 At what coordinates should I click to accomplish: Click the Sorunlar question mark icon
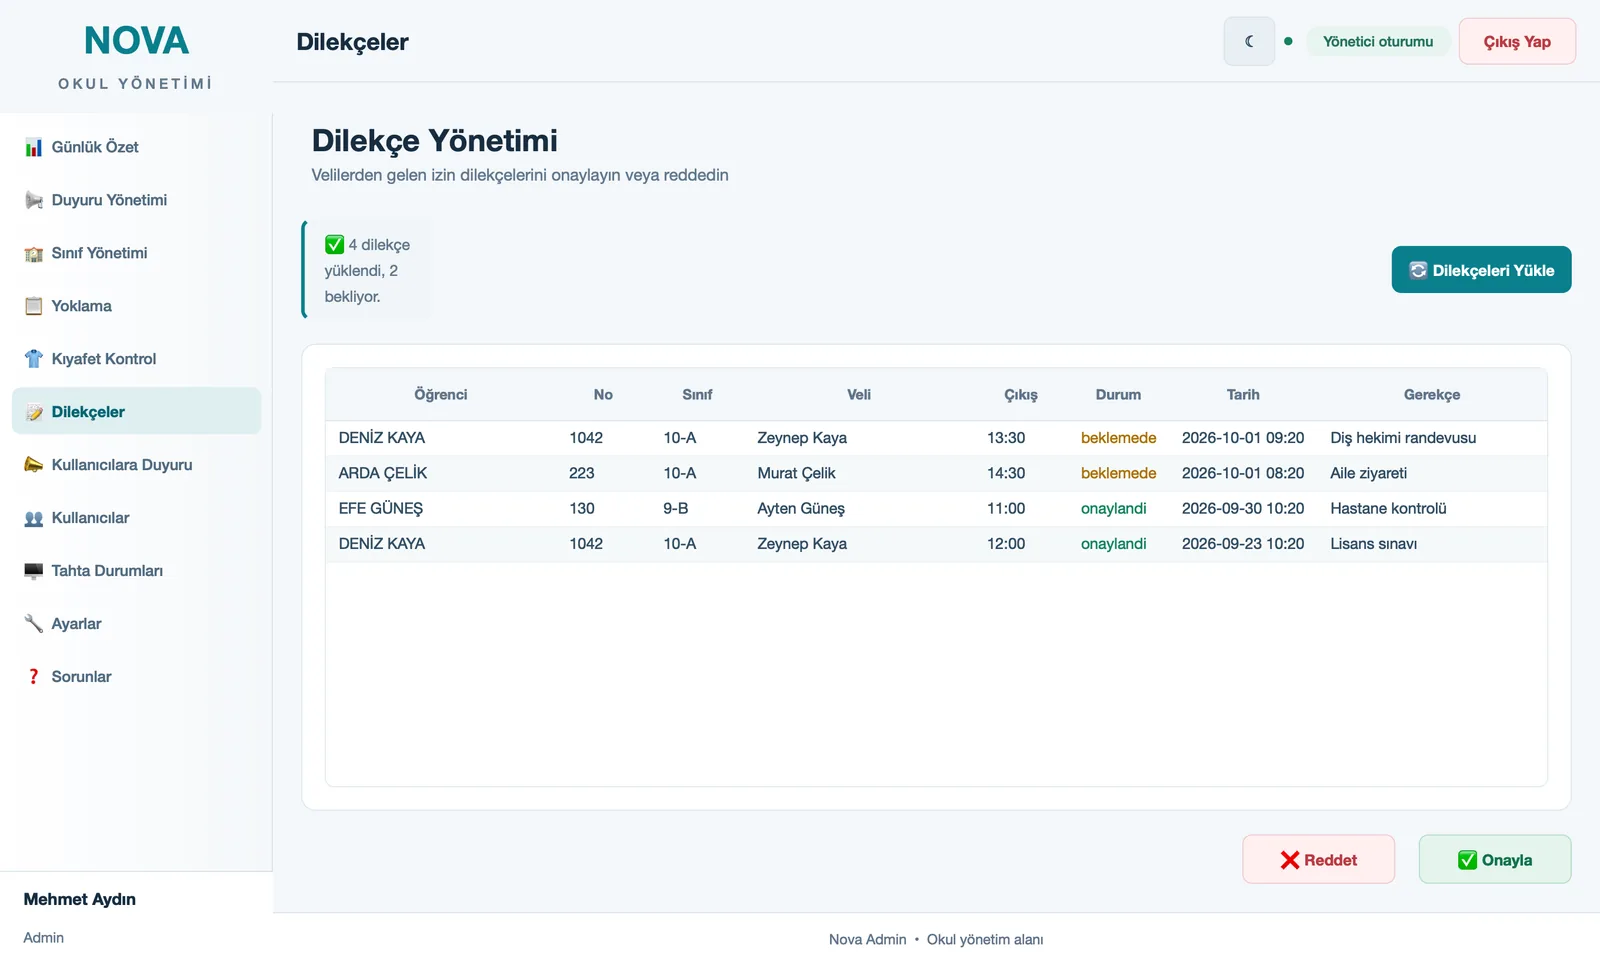pos(34,677)
